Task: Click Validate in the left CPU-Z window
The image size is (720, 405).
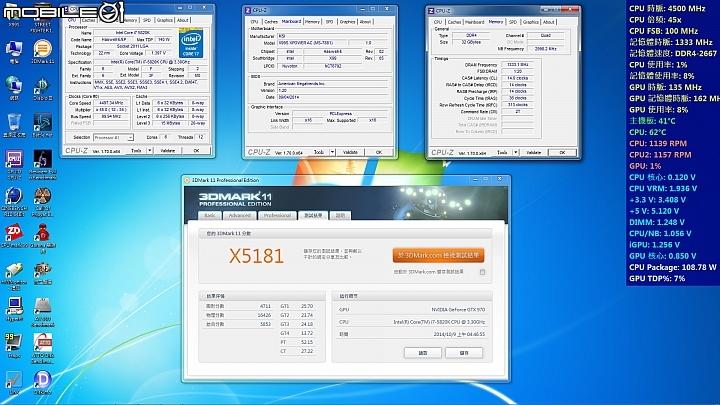Action: click(167, 151)
